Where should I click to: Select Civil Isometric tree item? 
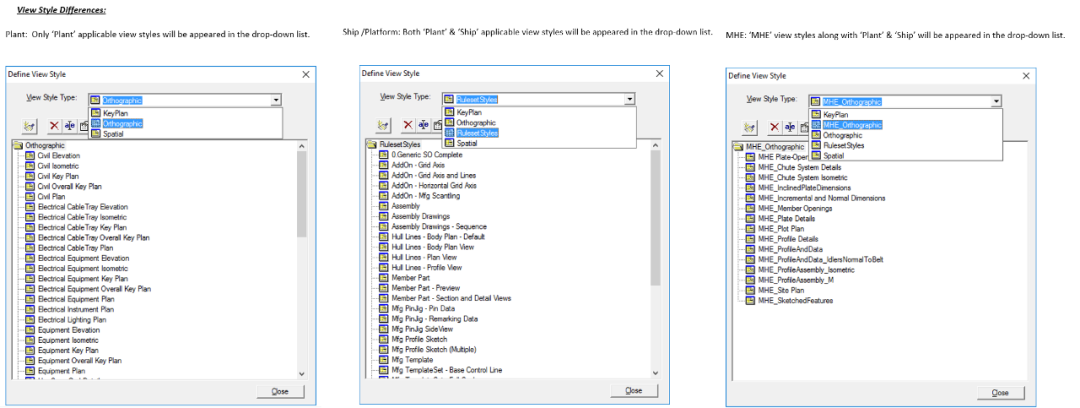coord(58,166)
